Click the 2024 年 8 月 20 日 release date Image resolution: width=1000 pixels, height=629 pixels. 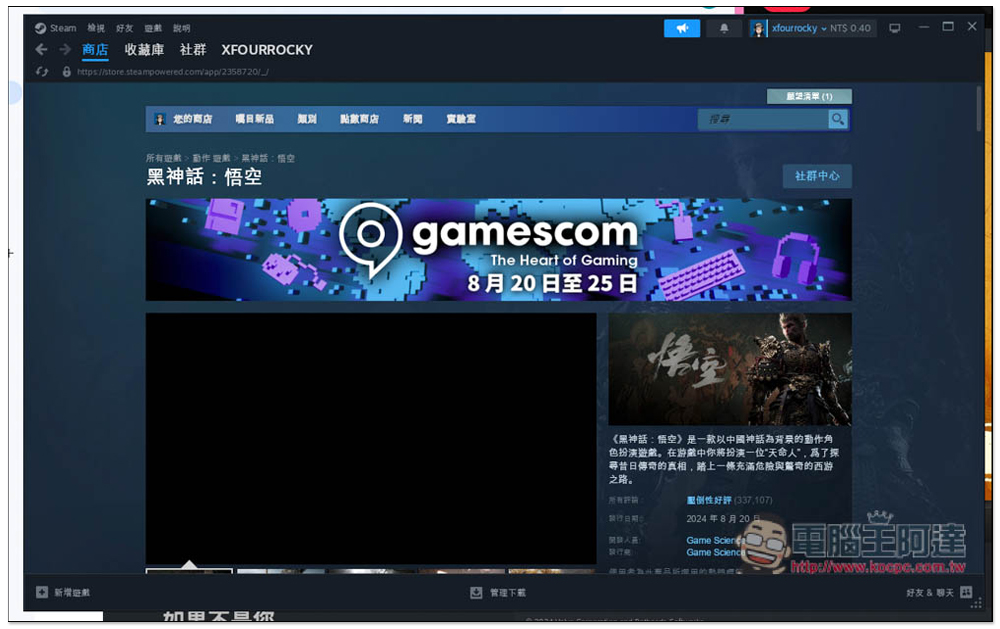[723, 519]
